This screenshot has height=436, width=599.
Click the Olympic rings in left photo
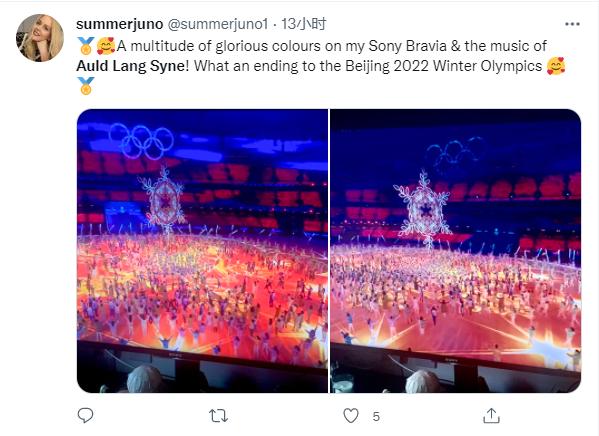click(142, 141)
